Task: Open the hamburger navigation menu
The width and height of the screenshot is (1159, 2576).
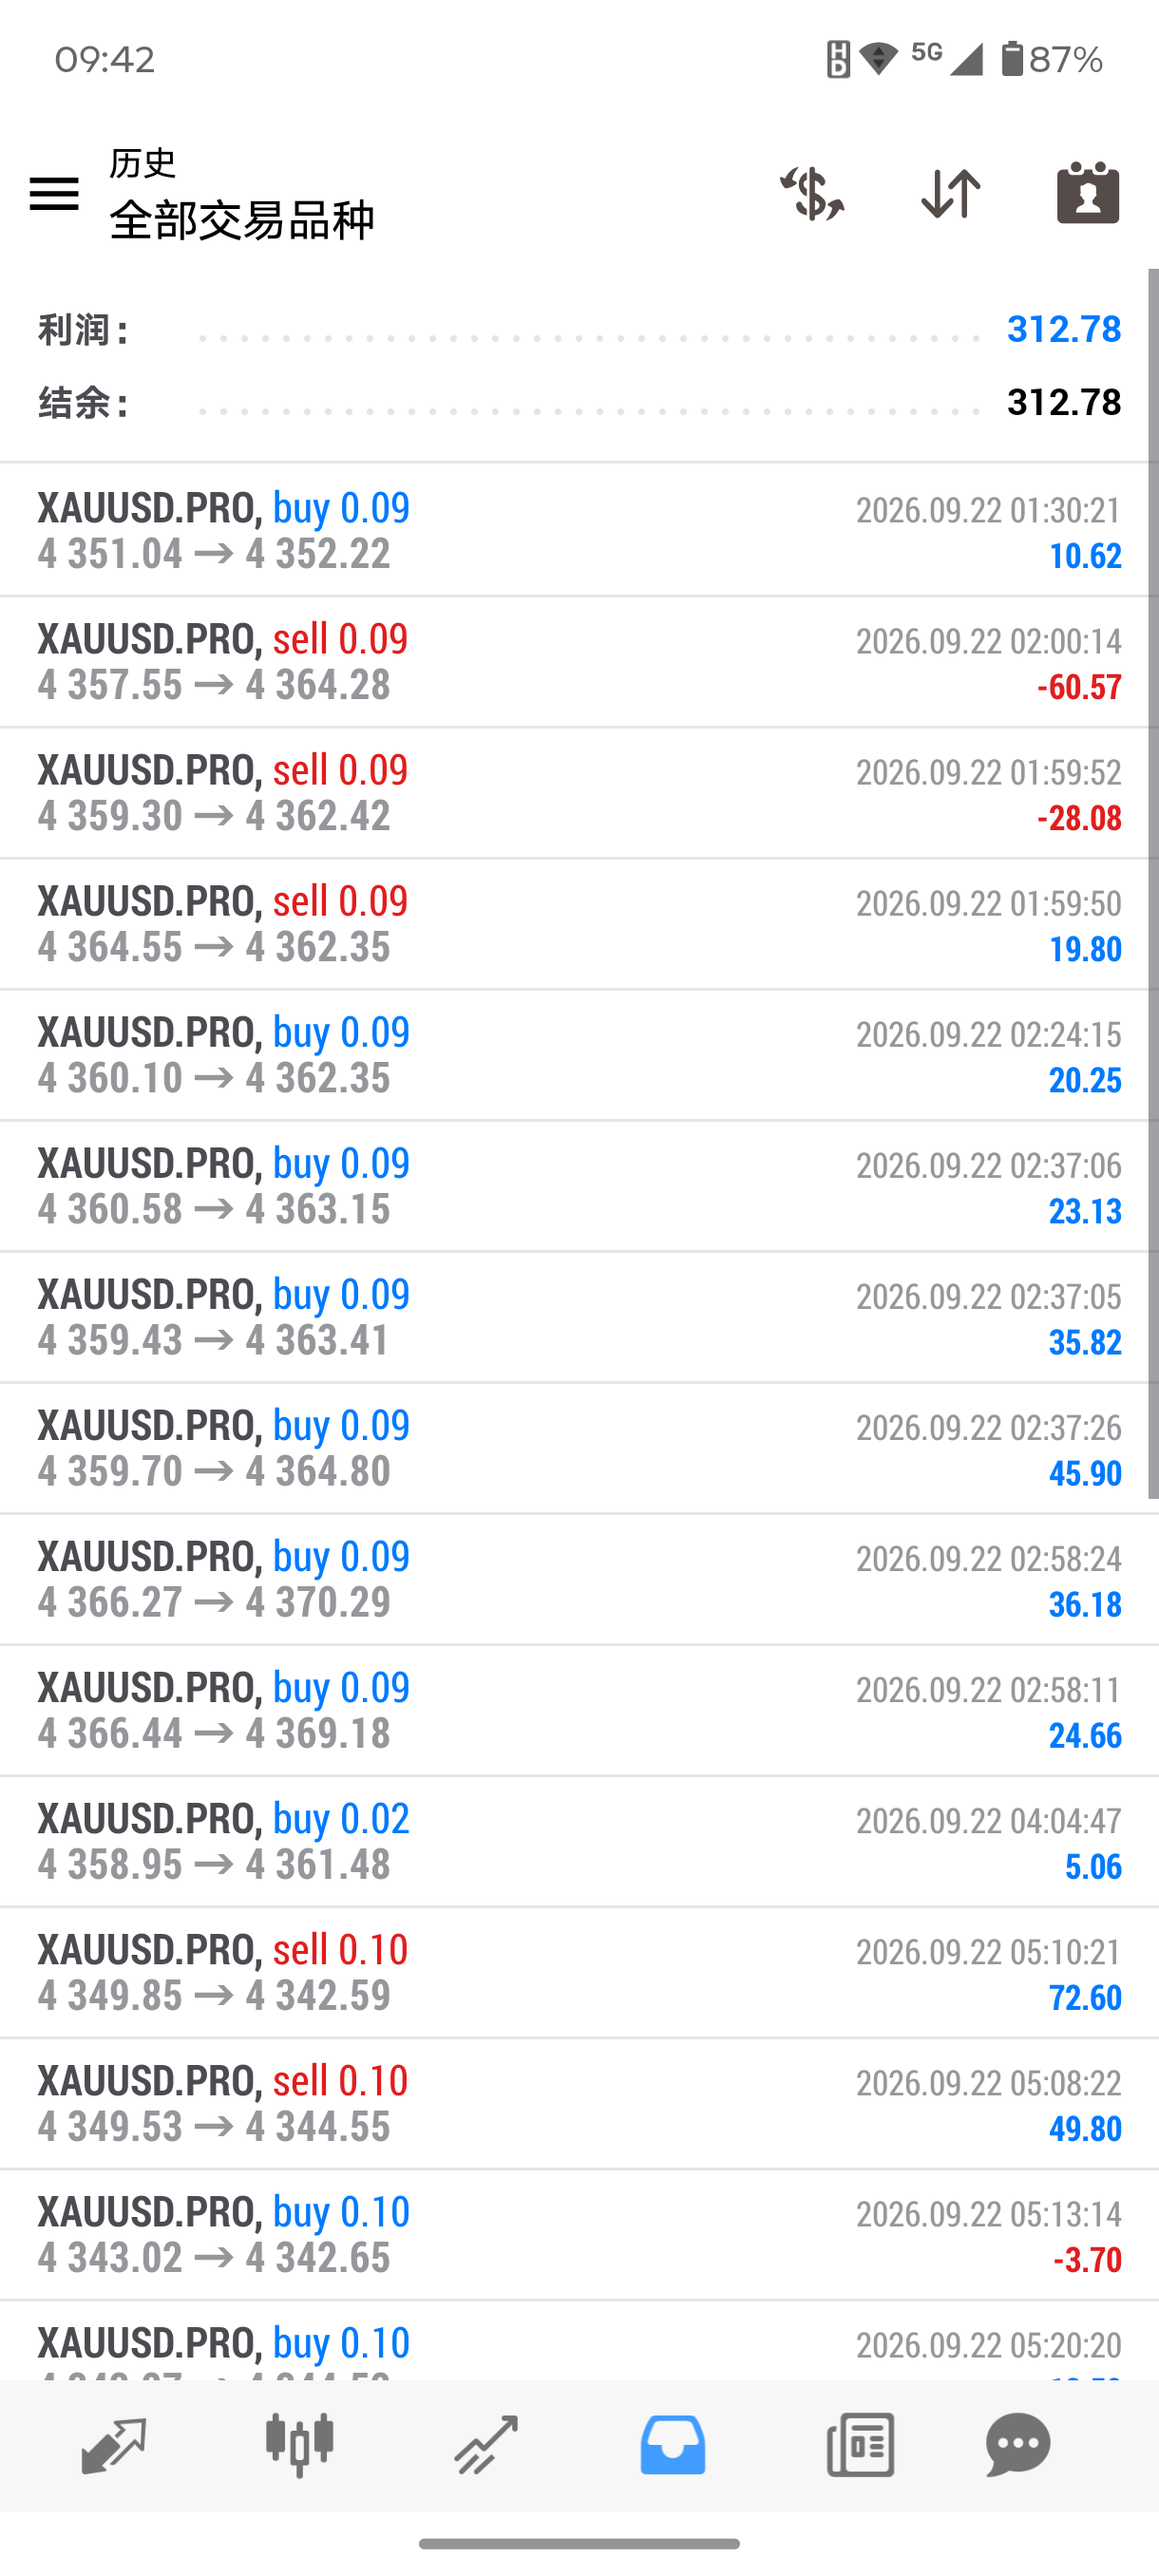Action: click(54, 193)
